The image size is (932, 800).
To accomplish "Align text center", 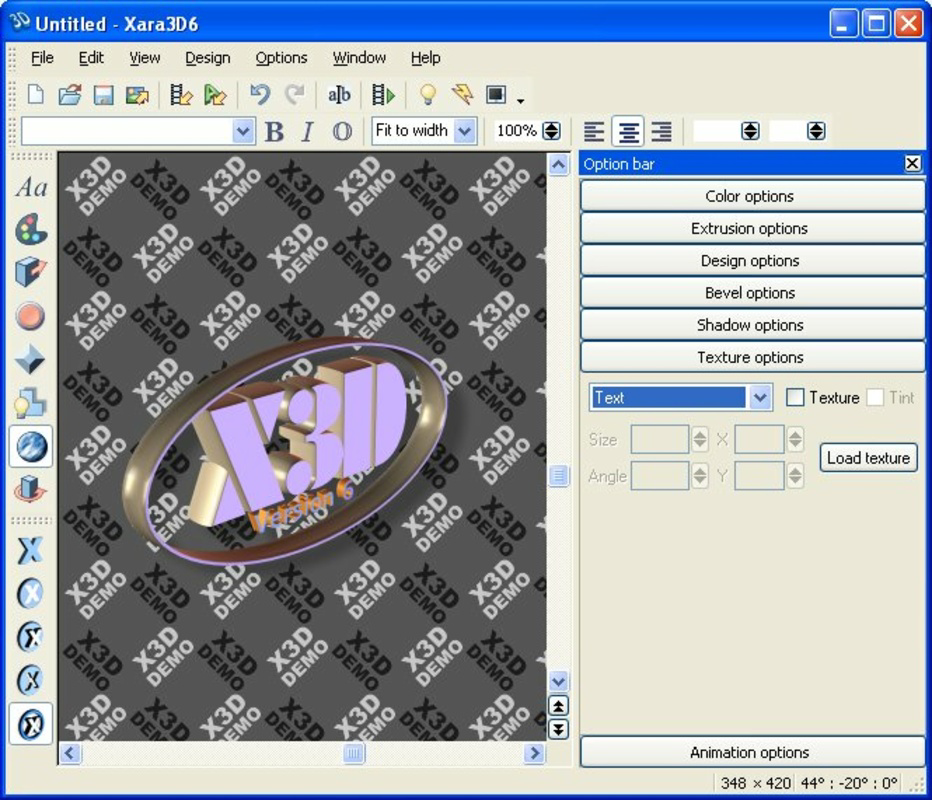I will (x=628, y=131).
